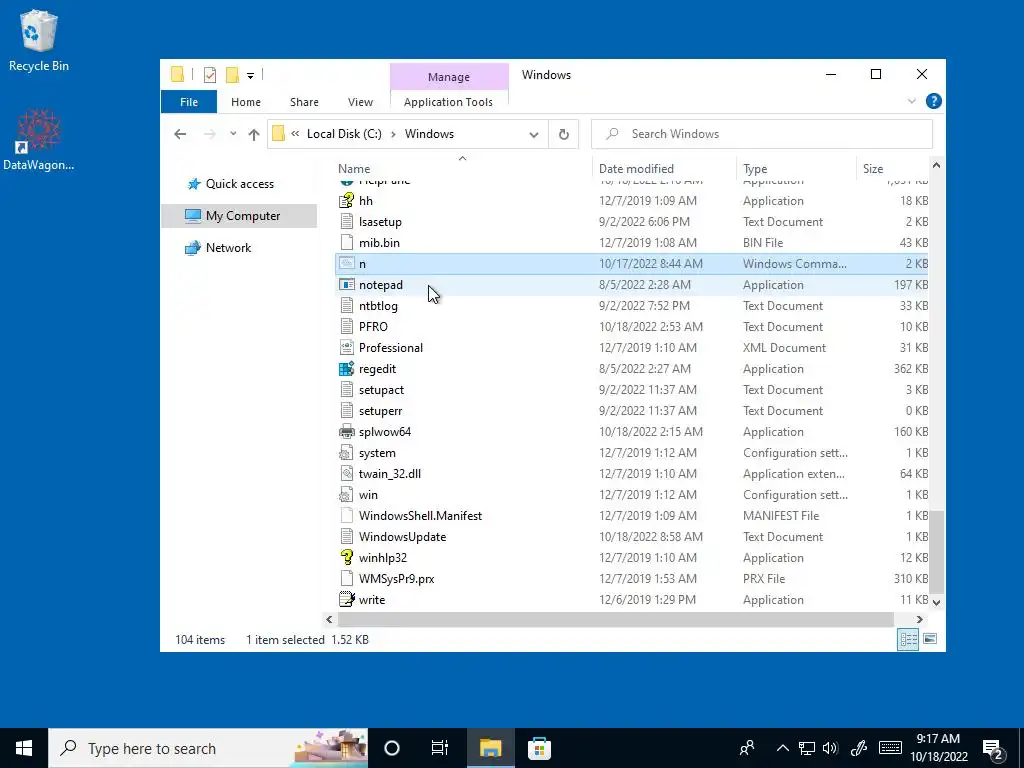
Task: Sort by the Type column header
Action: click(755, 168)
